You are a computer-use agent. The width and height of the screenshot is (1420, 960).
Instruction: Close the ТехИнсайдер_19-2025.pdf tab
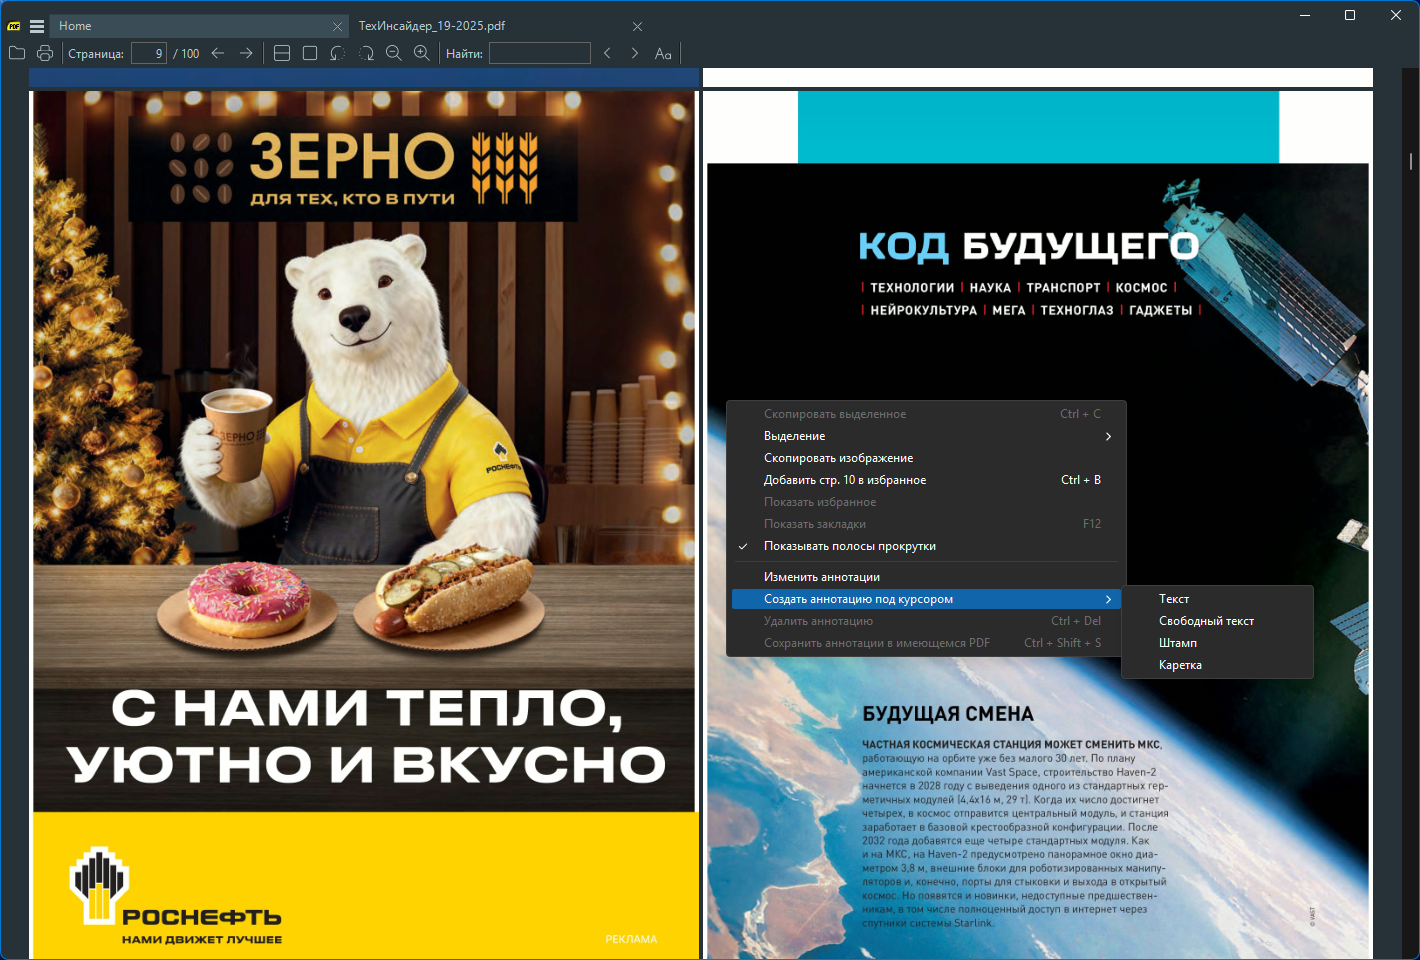(637, 26)
